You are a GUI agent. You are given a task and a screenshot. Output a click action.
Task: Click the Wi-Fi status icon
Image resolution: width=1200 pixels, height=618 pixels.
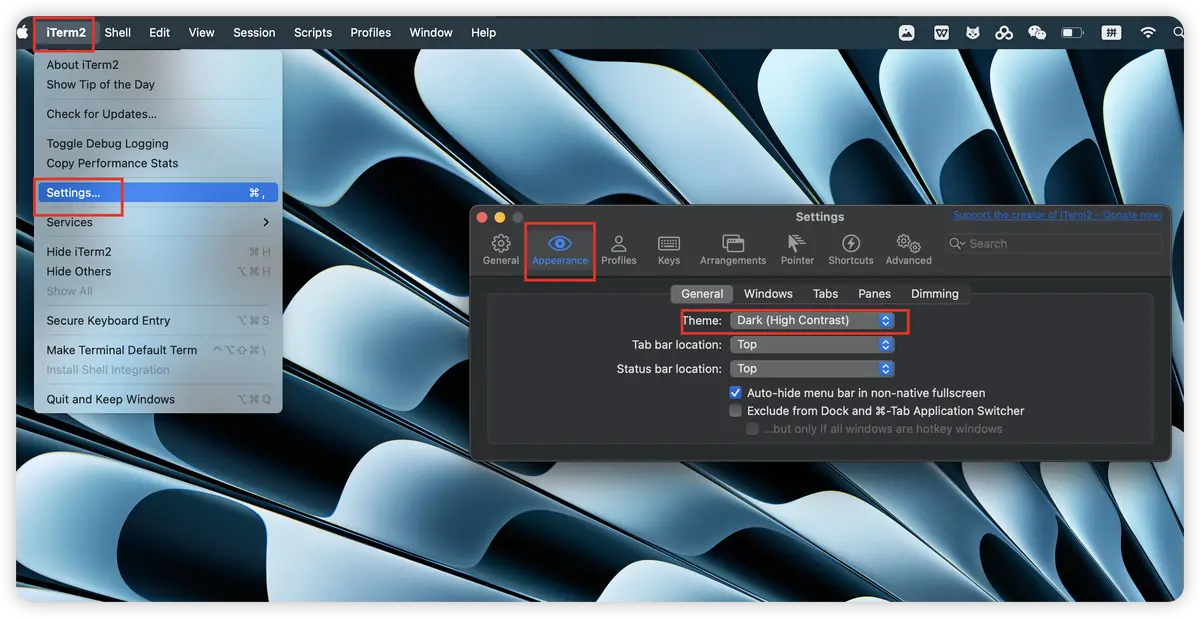[x=1148, y=32]
